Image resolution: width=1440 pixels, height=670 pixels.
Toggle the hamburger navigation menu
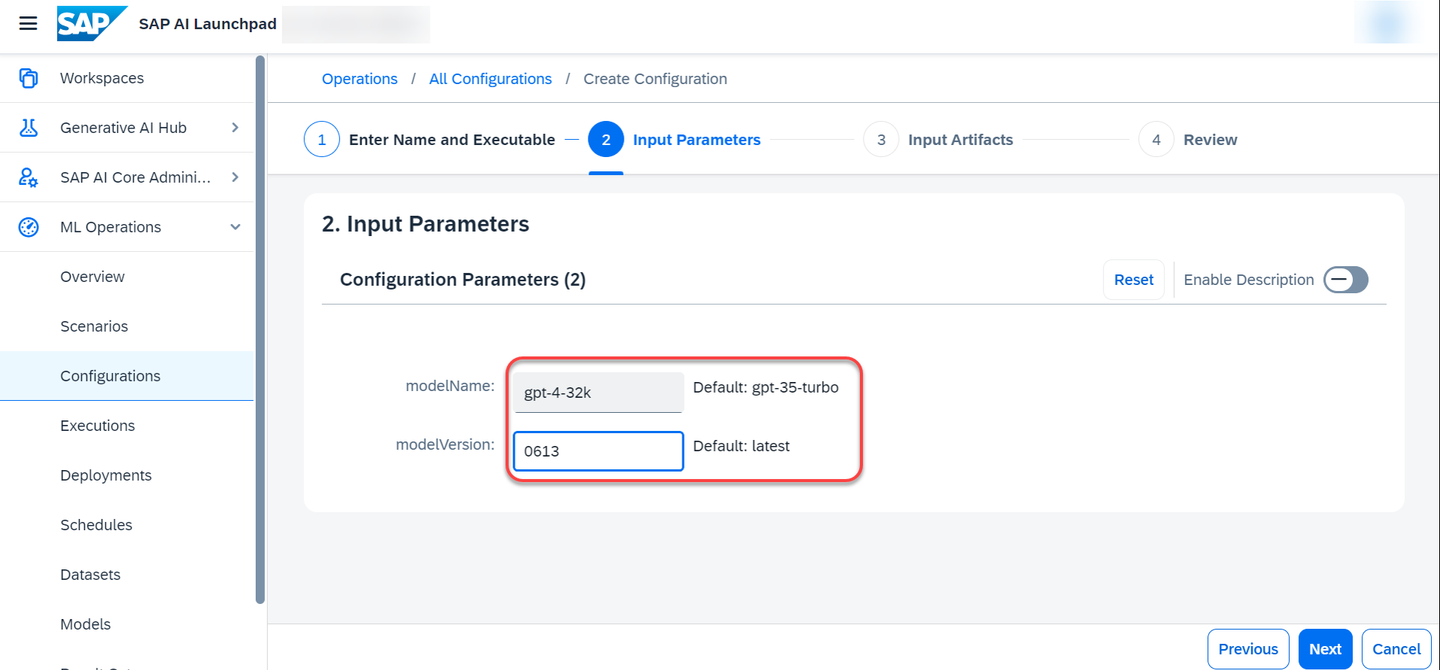tap(28, 23)
